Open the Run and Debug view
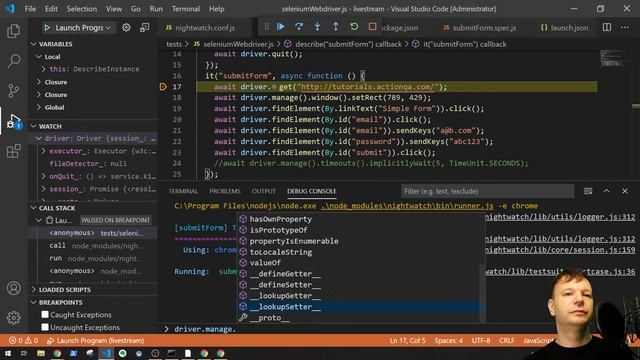Image resolution: width=640 pixels, height=360 pixels. click(x=13, y=121)
